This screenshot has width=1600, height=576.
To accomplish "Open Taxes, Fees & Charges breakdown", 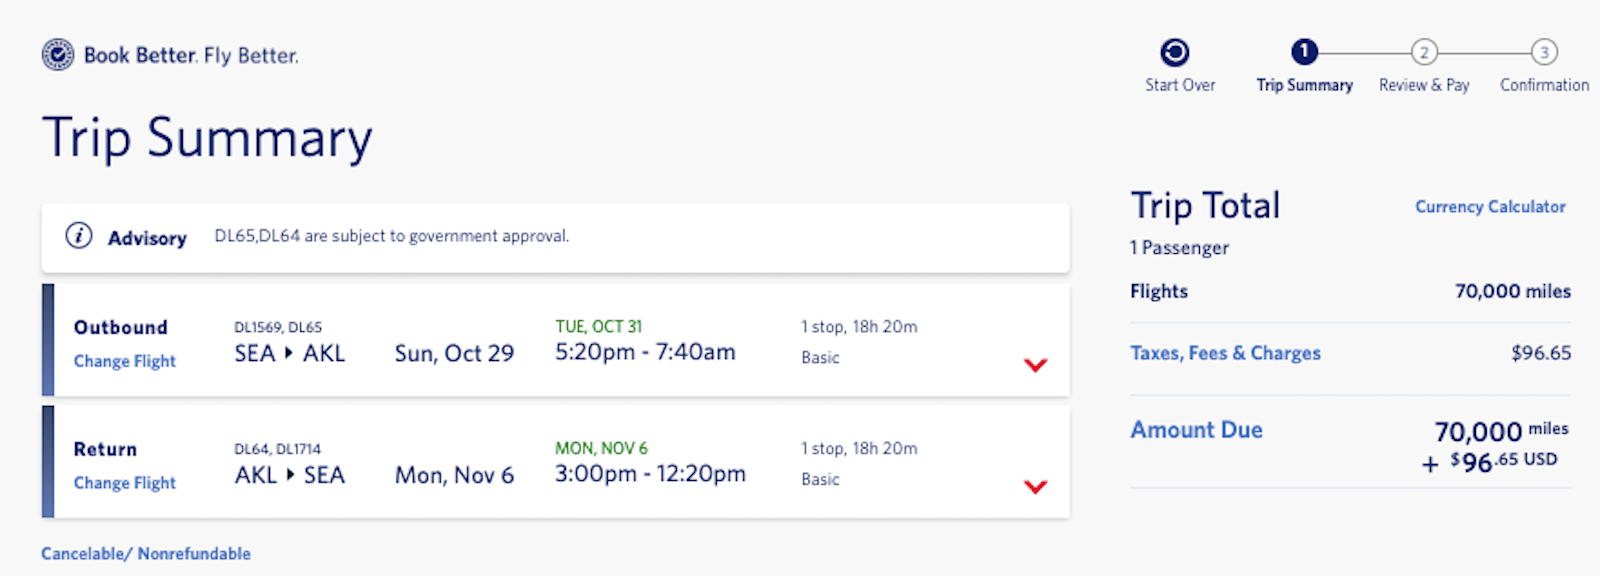I will click(1225, 353).
